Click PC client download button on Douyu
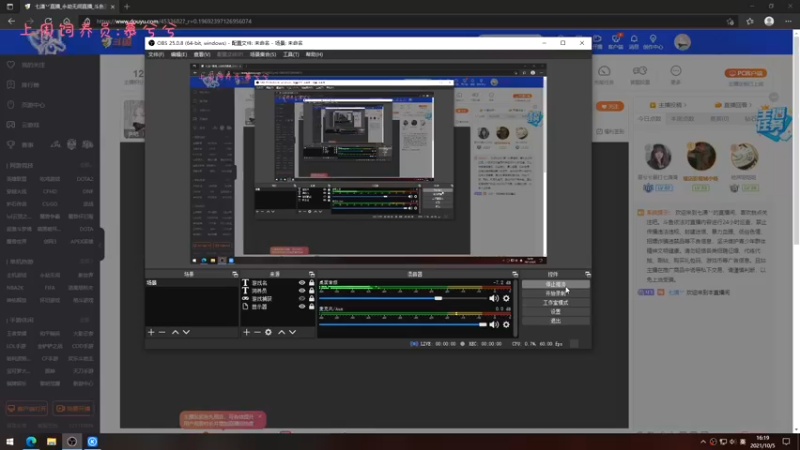Image resolution: width=800 pixels, height=450 pixels. (x=745, y=73)
